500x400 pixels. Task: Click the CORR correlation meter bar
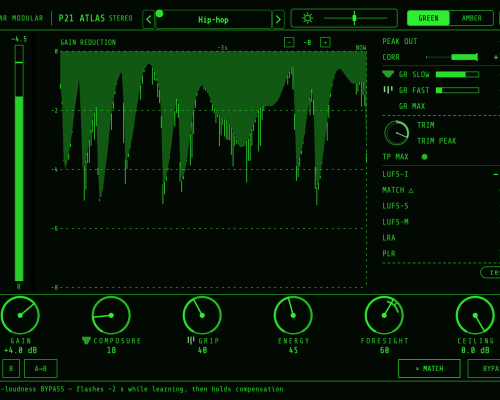[x=452, y=57]
